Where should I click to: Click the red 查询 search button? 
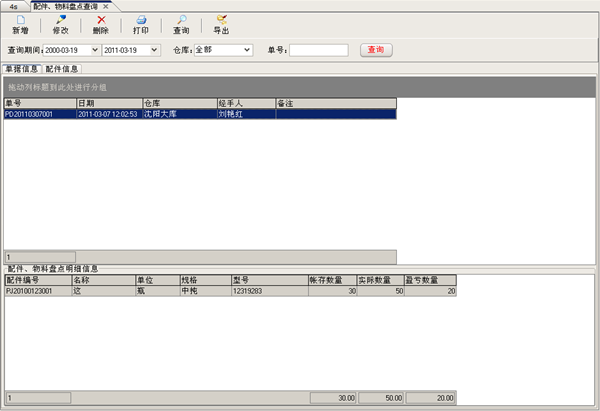[x=375, y=49]
